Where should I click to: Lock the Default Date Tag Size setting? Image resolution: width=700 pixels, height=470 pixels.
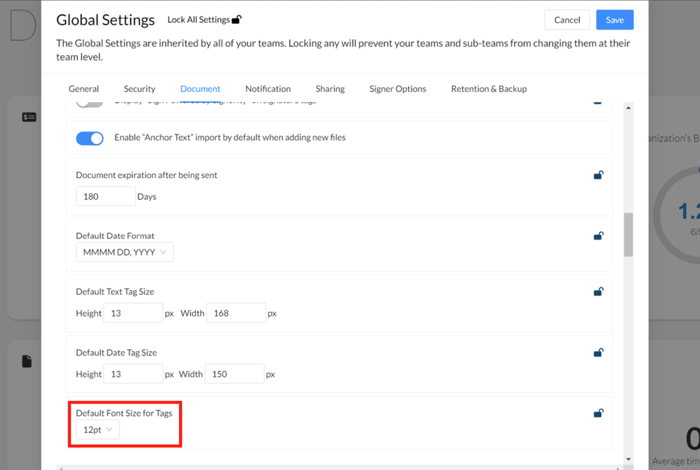[598, 352]
